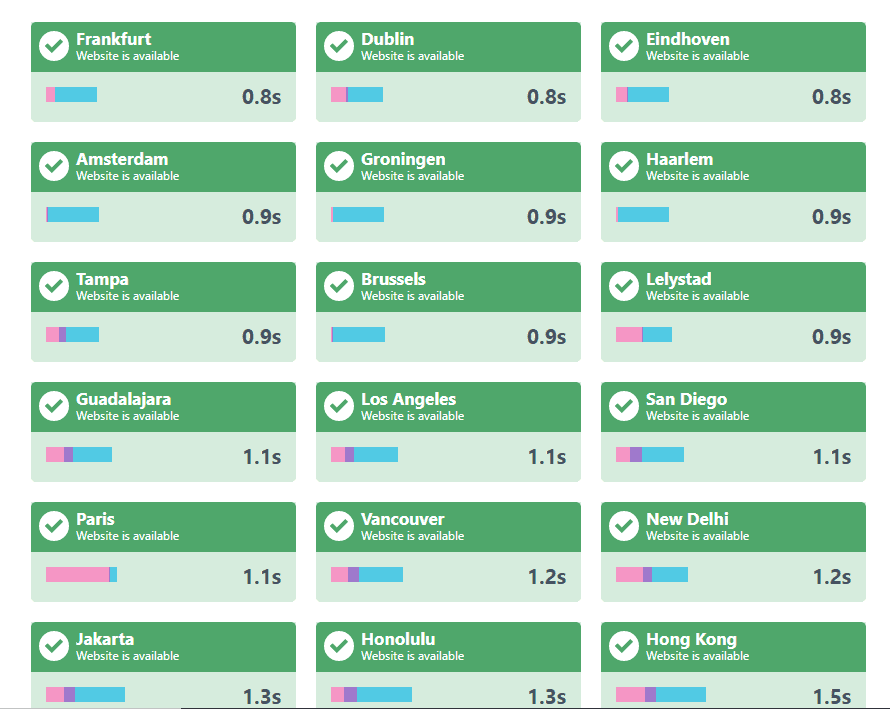
Task: Select the Jakarta response time bar
Action: pyautogui.click(x=85, y=695)
